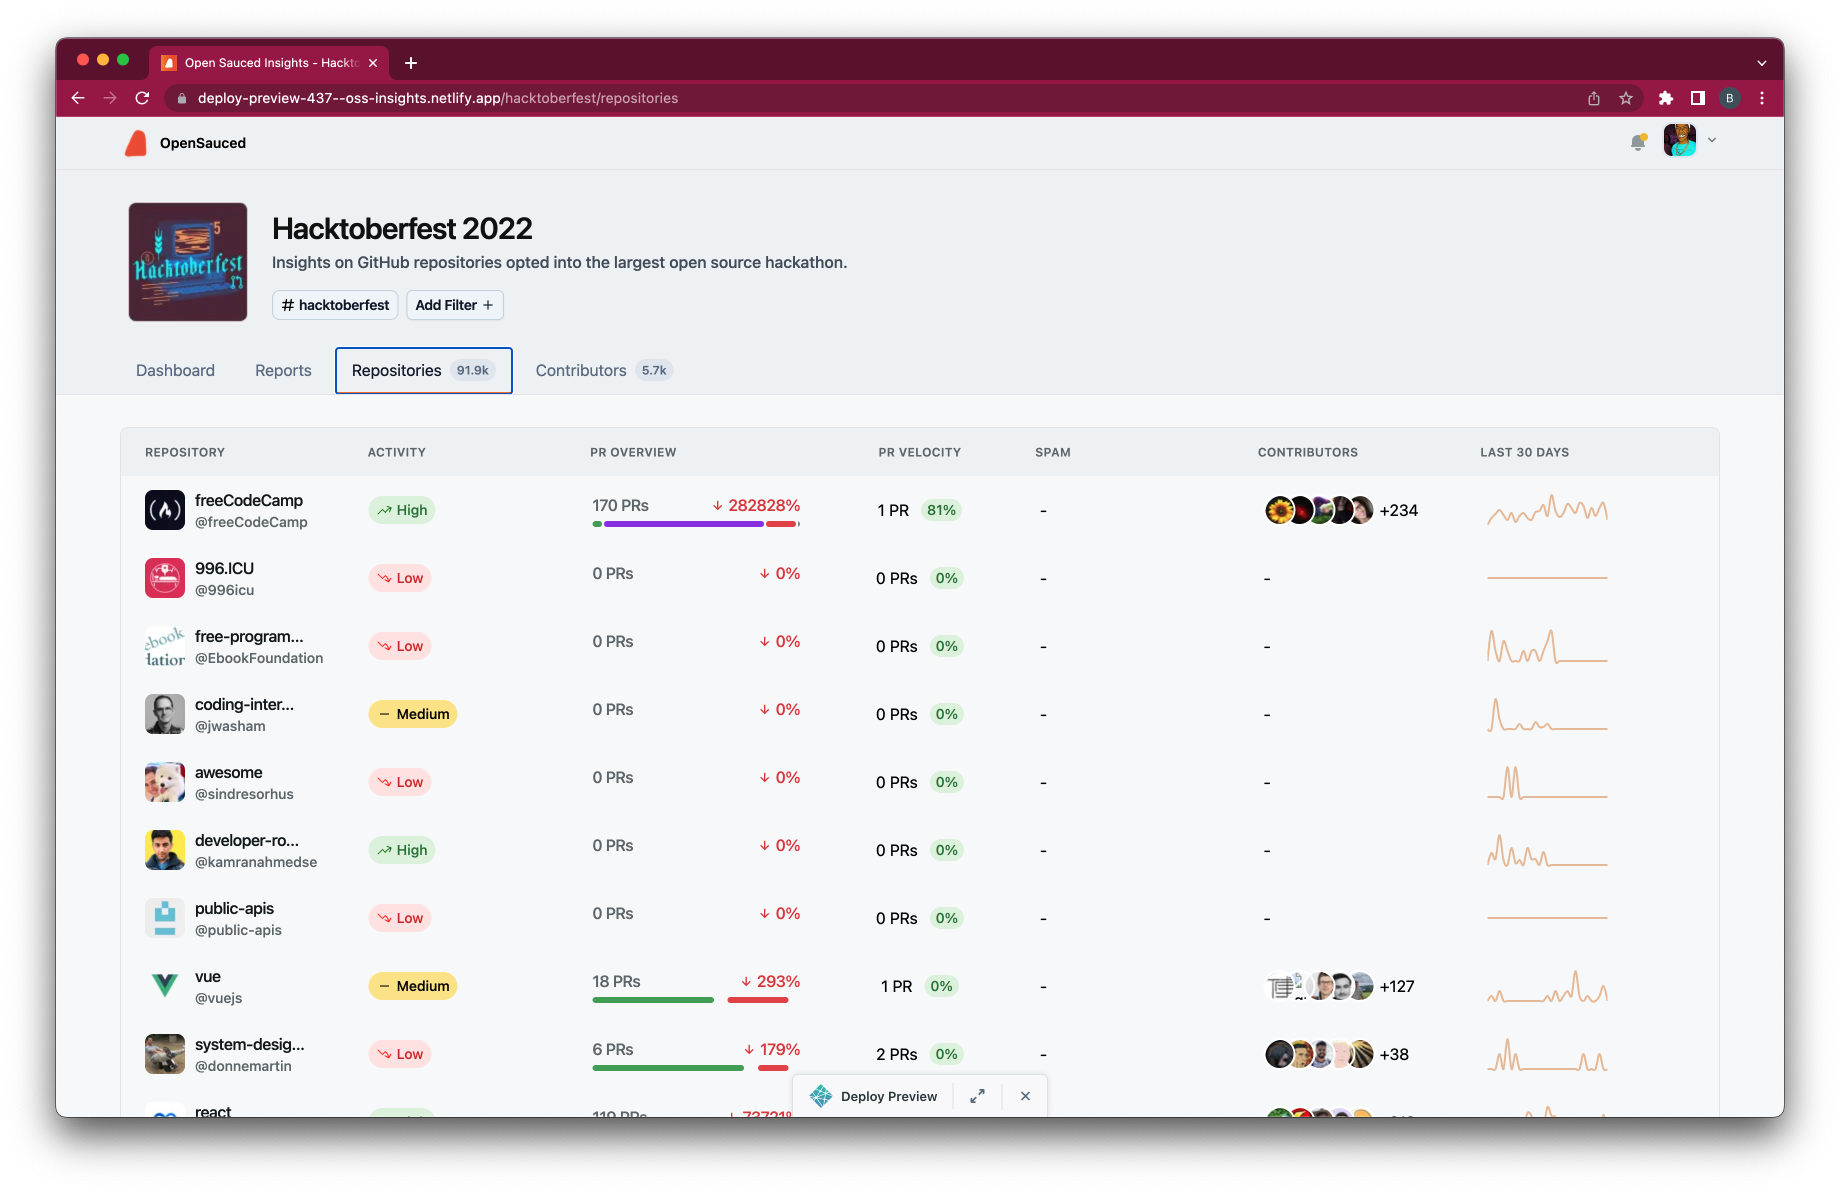Bookmark the page using the star icon
1840x1191 pixels.
pyautogui.click(x=1626, y=98)
